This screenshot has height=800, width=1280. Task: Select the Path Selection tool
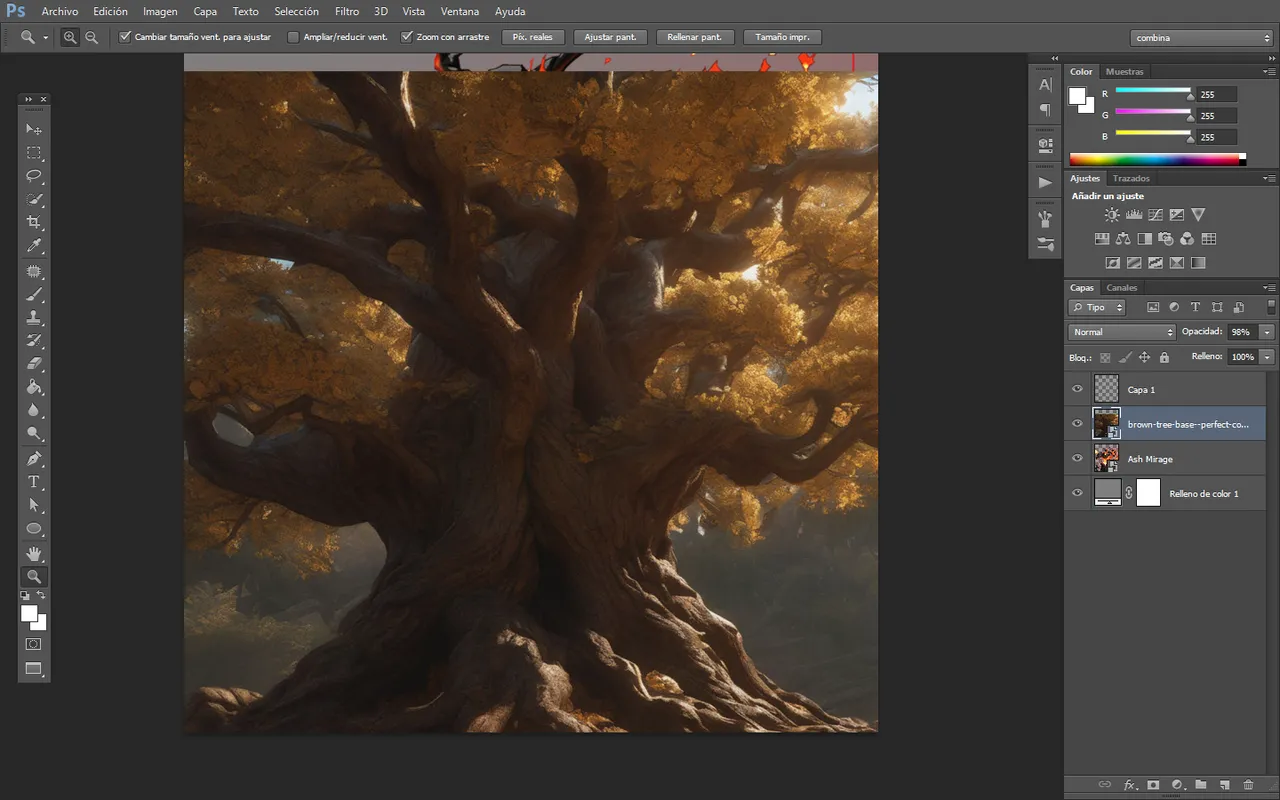click(34, 505)
